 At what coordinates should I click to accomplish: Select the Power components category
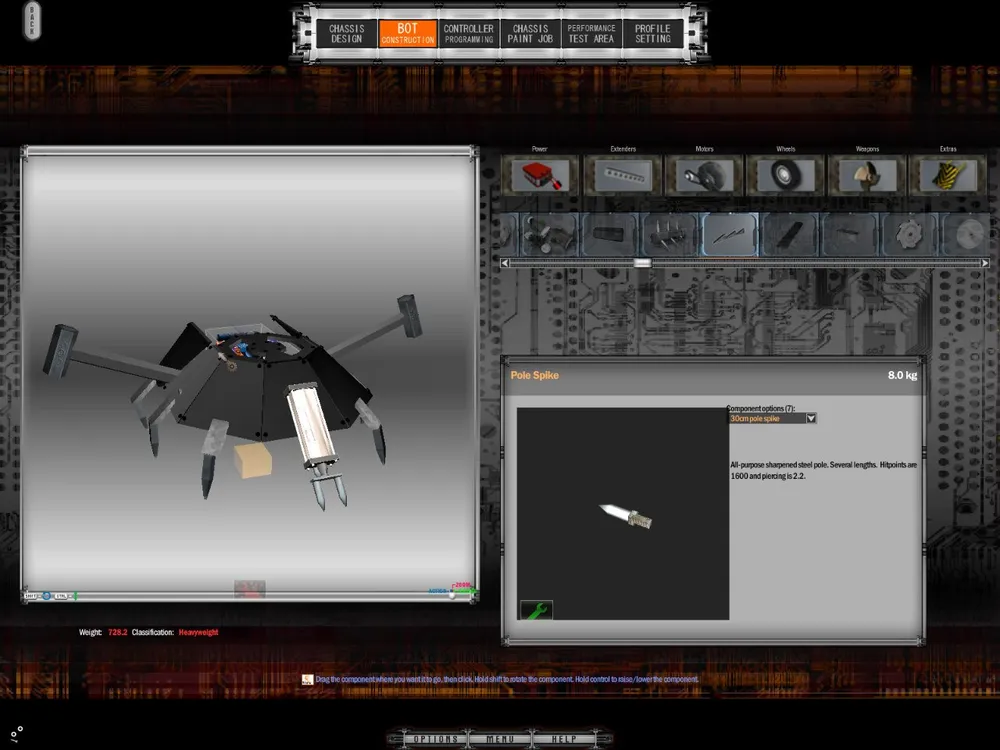pyautogui.click(x=540, y=175)
